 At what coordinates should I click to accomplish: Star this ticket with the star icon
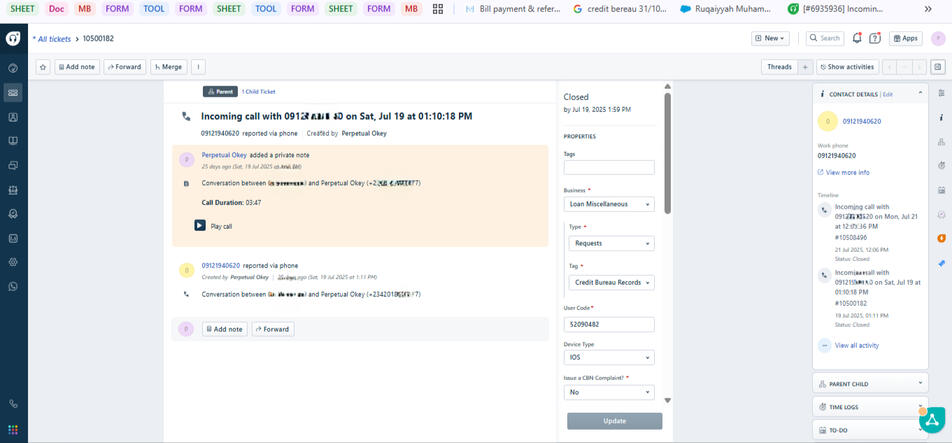(43, 67)
